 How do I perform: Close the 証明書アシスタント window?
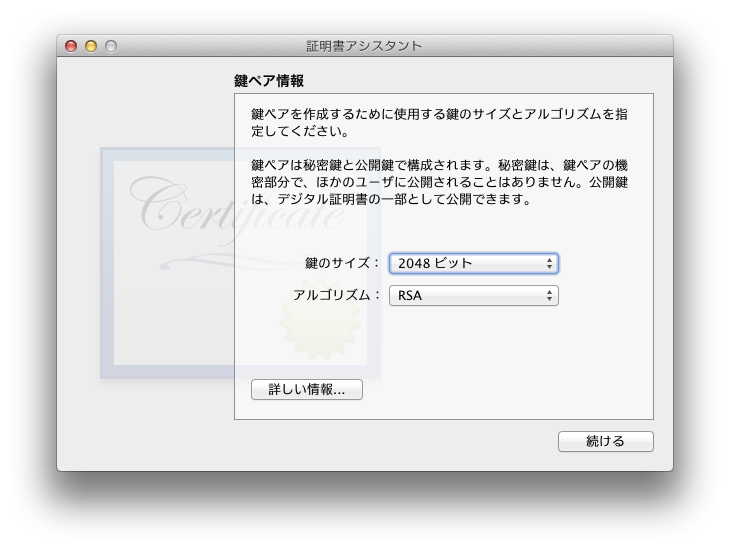coord(71,46)
